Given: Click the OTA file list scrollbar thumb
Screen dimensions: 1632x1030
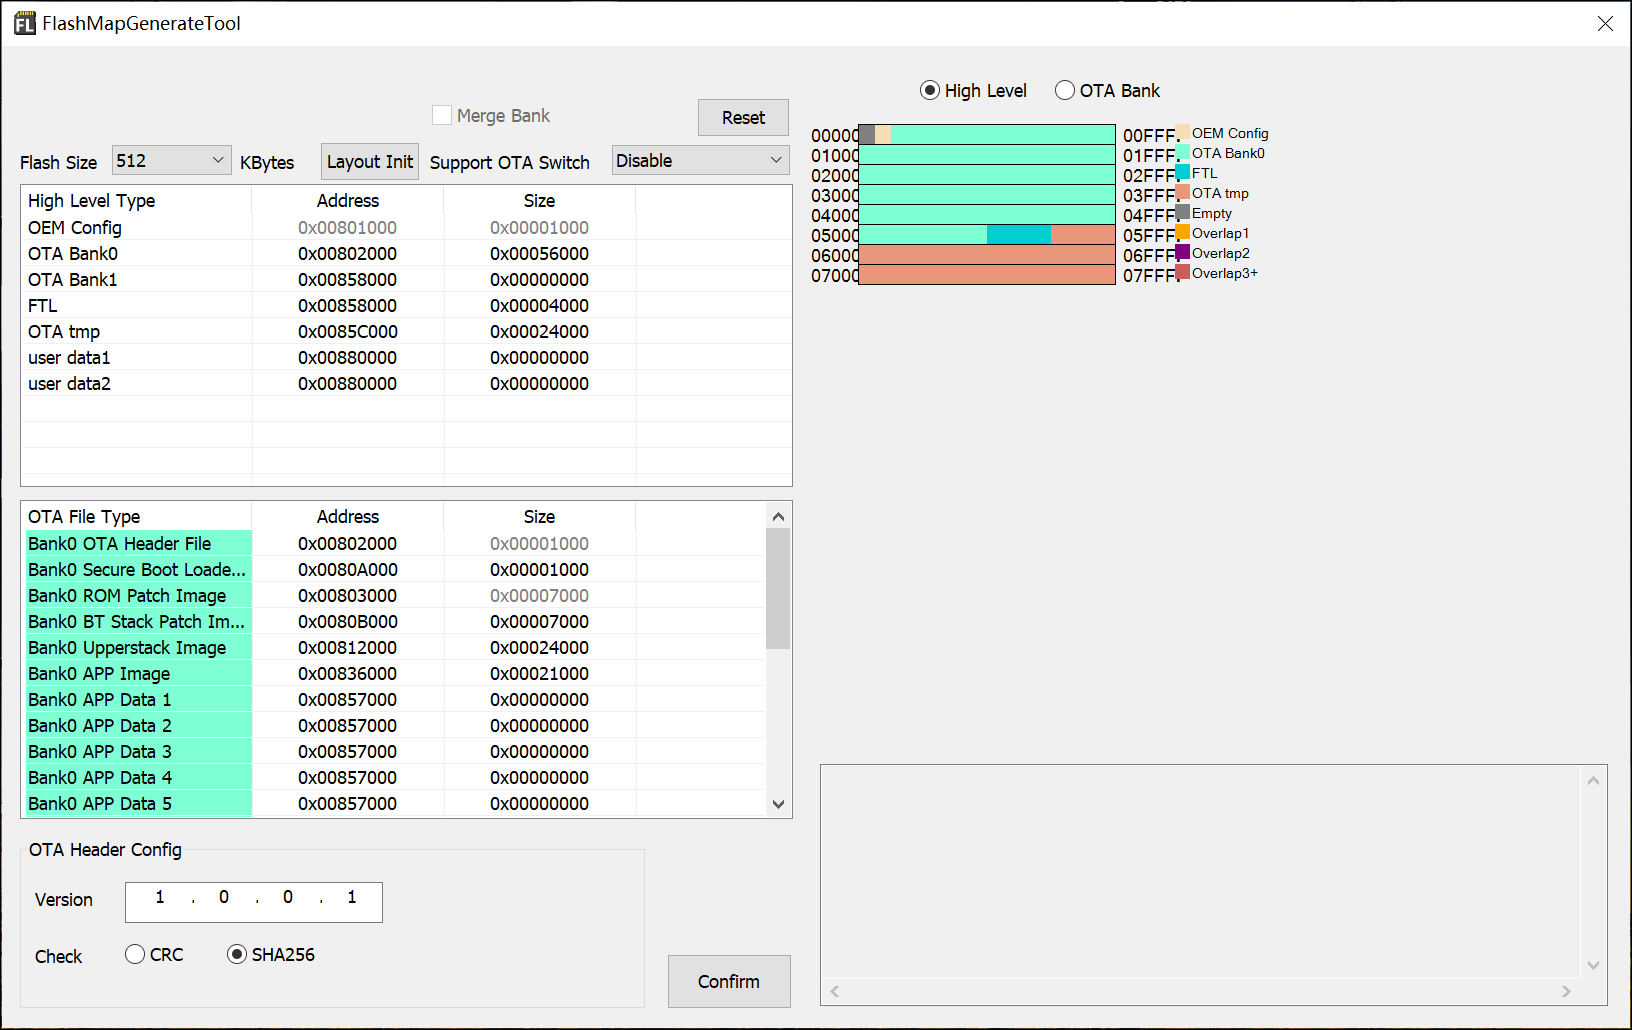Looking at the screenshot, I should click(x=778, y=588).
